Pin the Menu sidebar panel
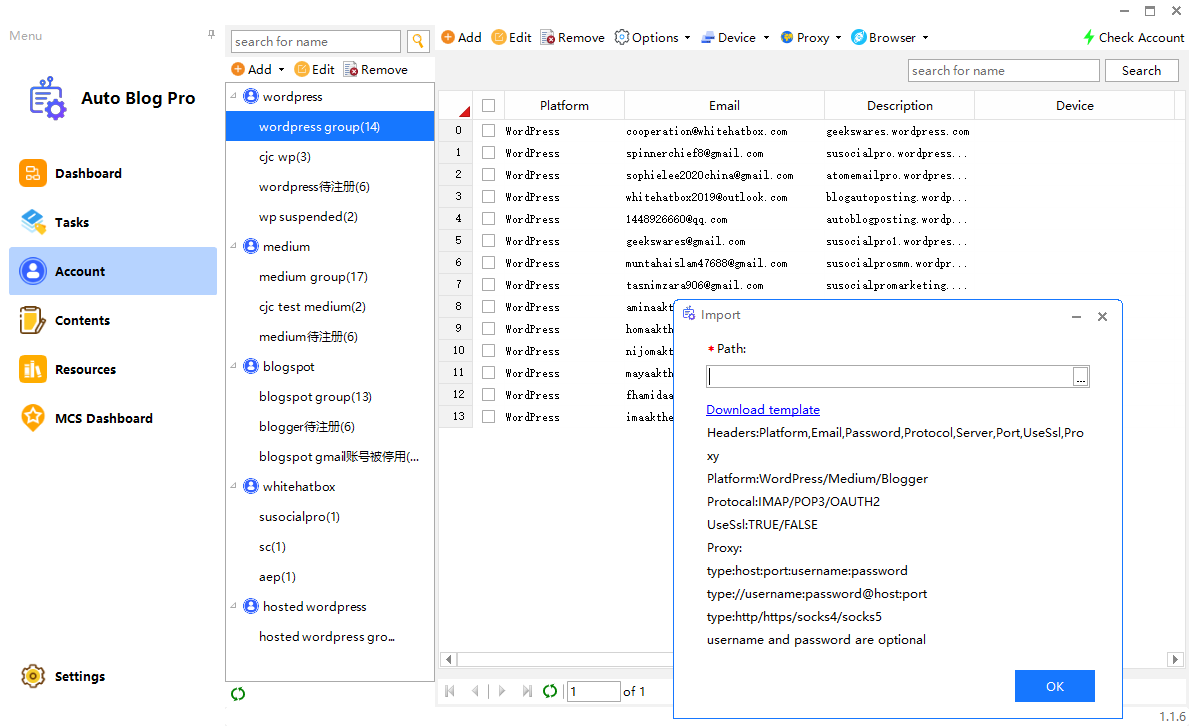Image resolution: width=1190 pixels, height=728 pixels. click(x=211, y=35)
